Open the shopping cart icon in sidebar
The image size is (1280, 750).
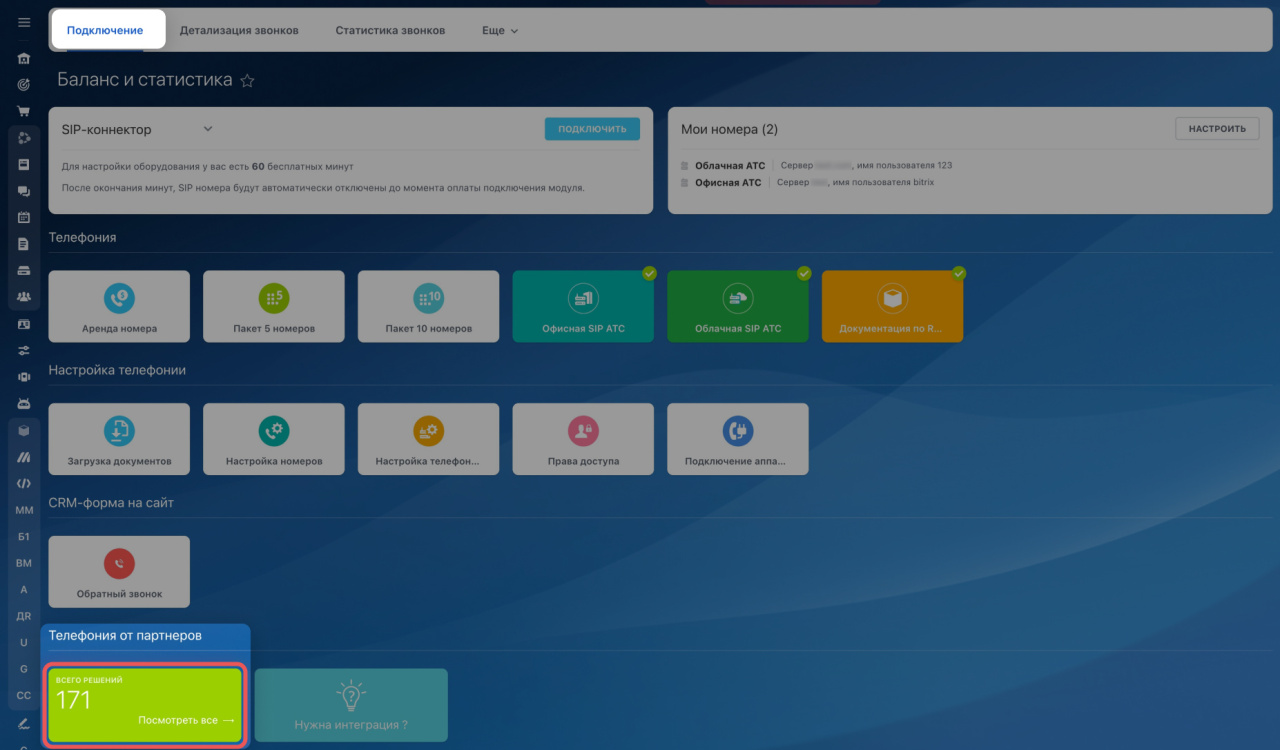point(24,111)
